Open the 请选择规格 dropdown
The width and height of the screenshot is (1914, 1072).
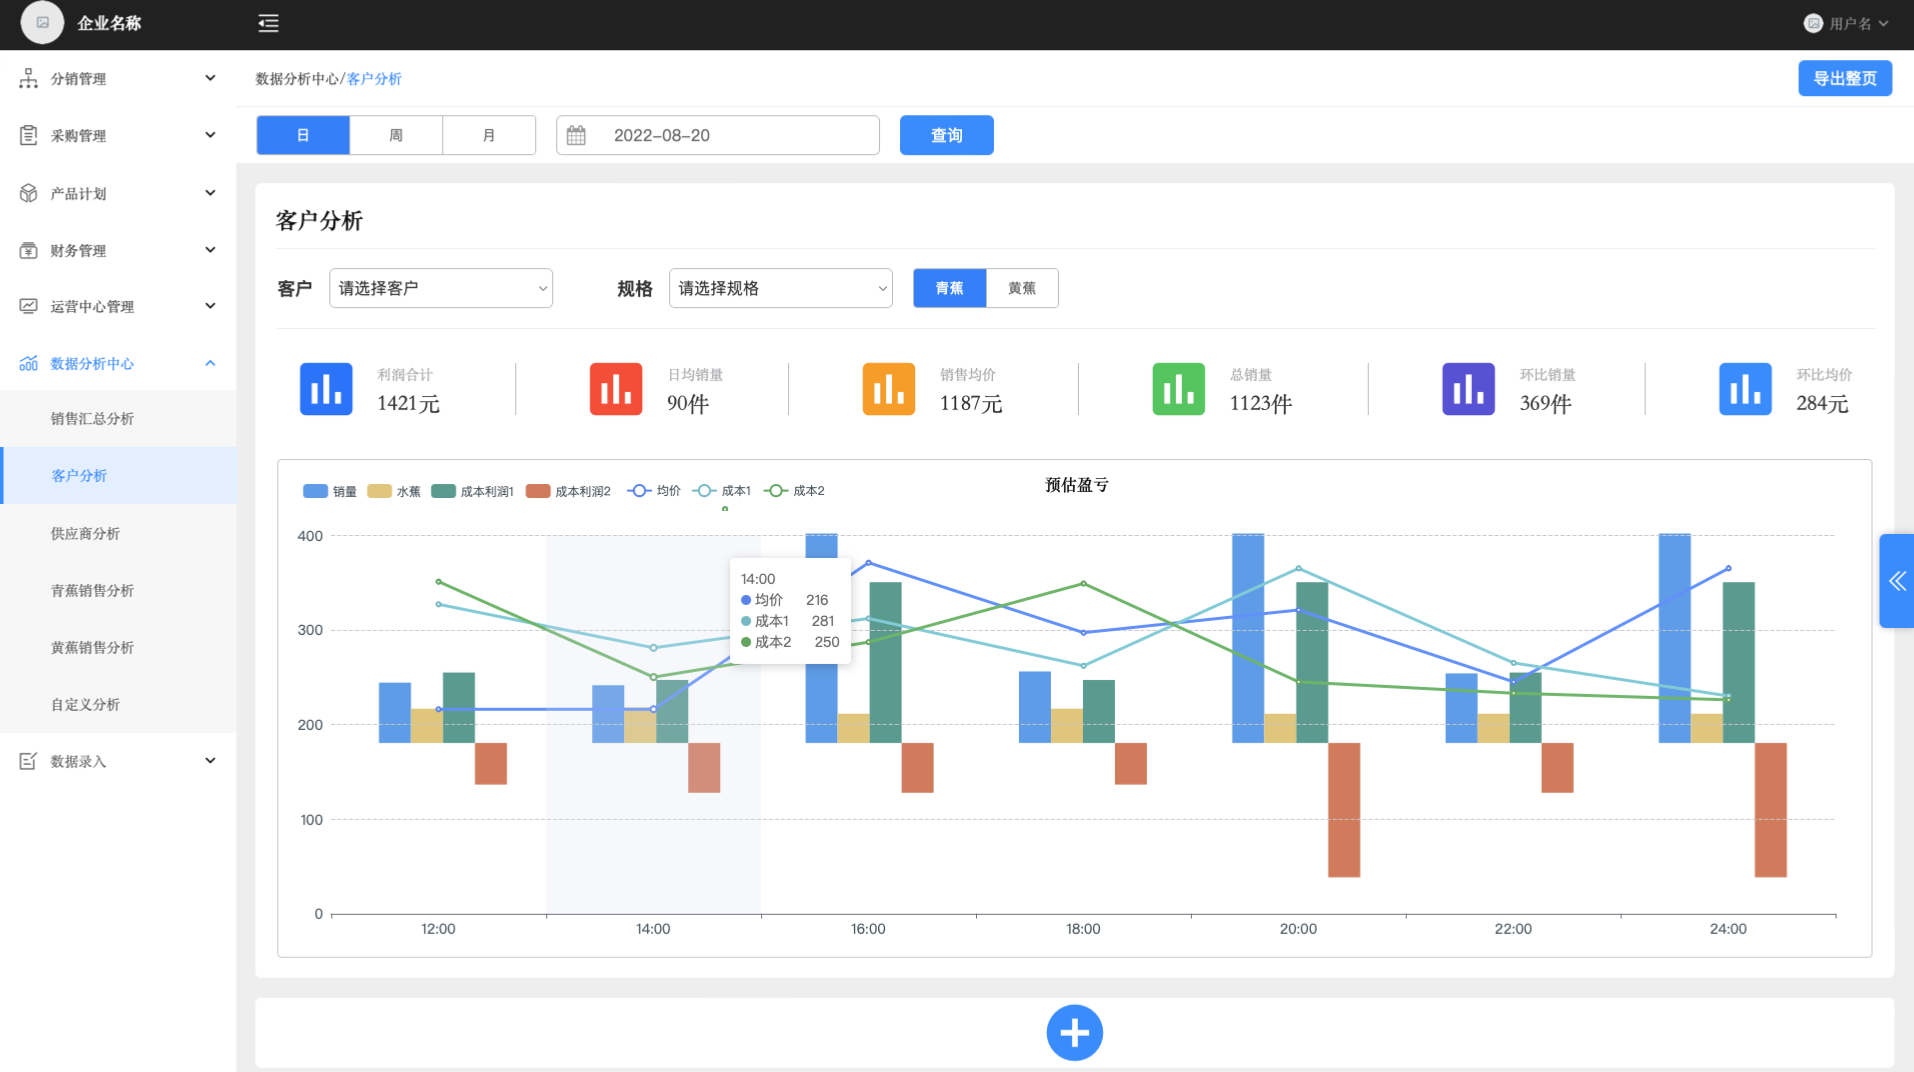point(781,288)
